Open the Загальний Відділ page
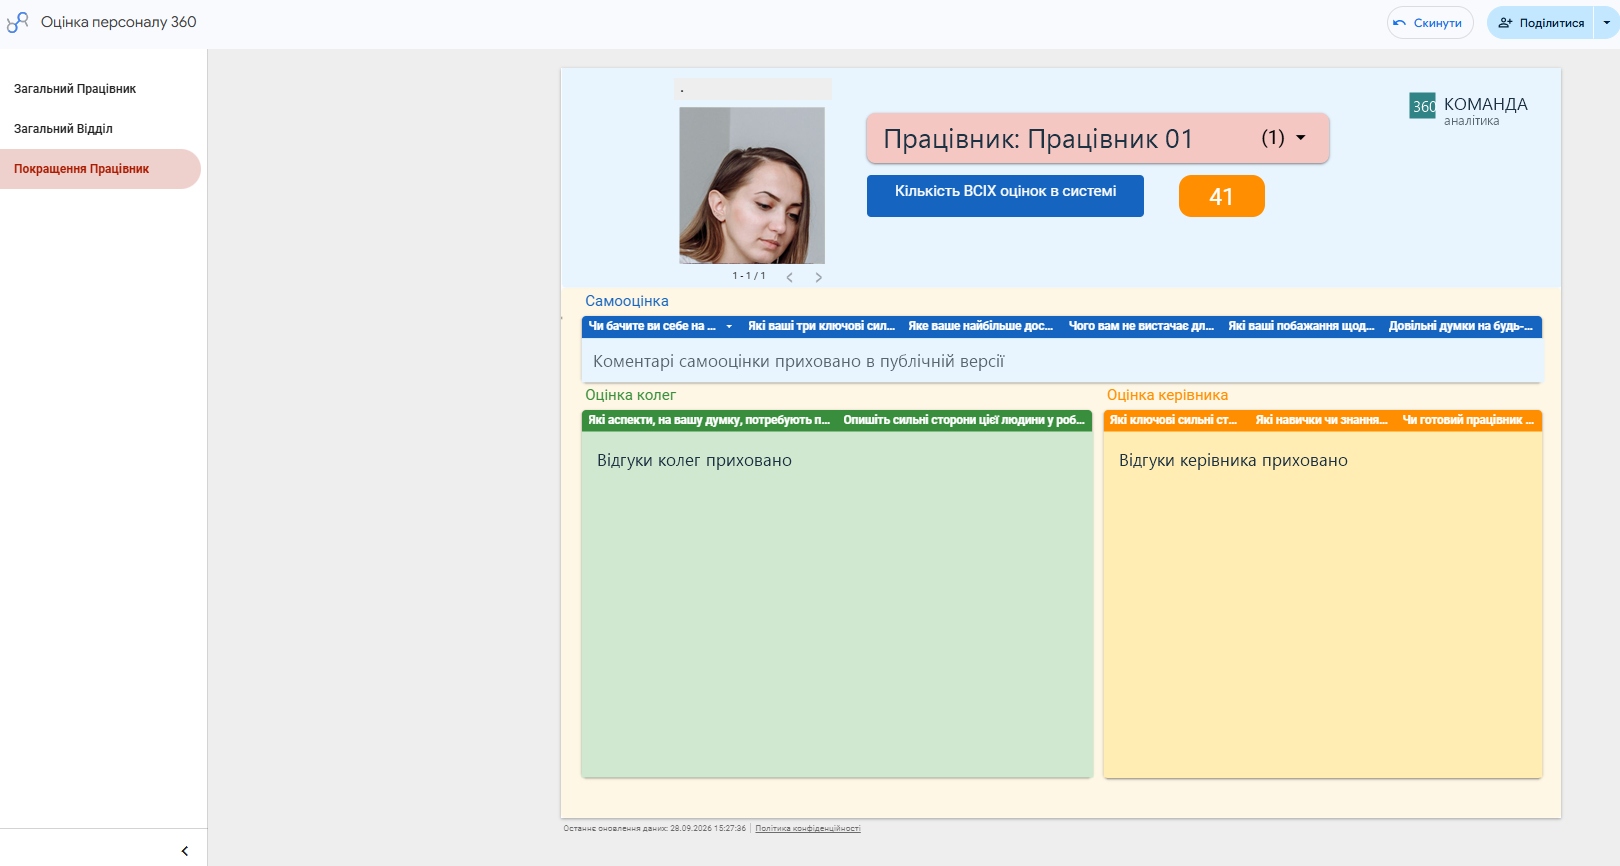1620x866 pixels. 63,129
